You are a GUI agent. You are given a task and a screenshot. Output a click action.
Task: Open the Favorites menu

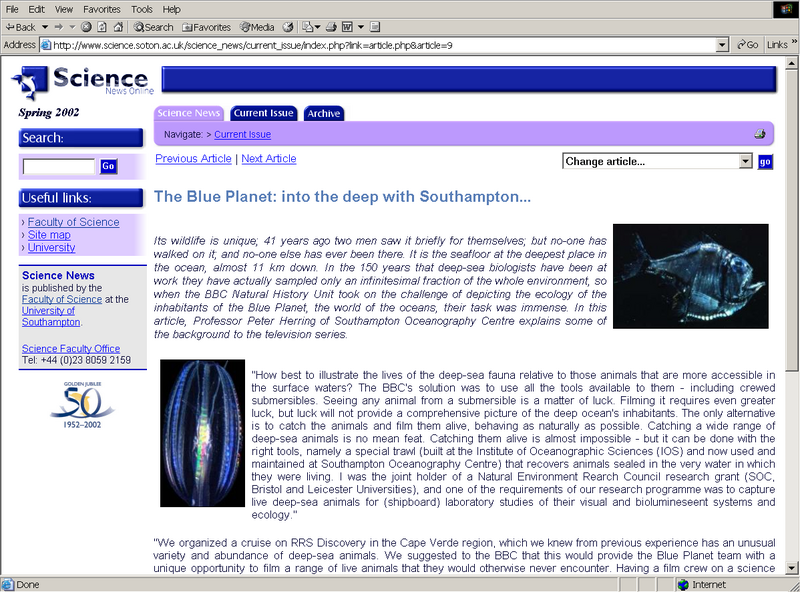point(102,9)
